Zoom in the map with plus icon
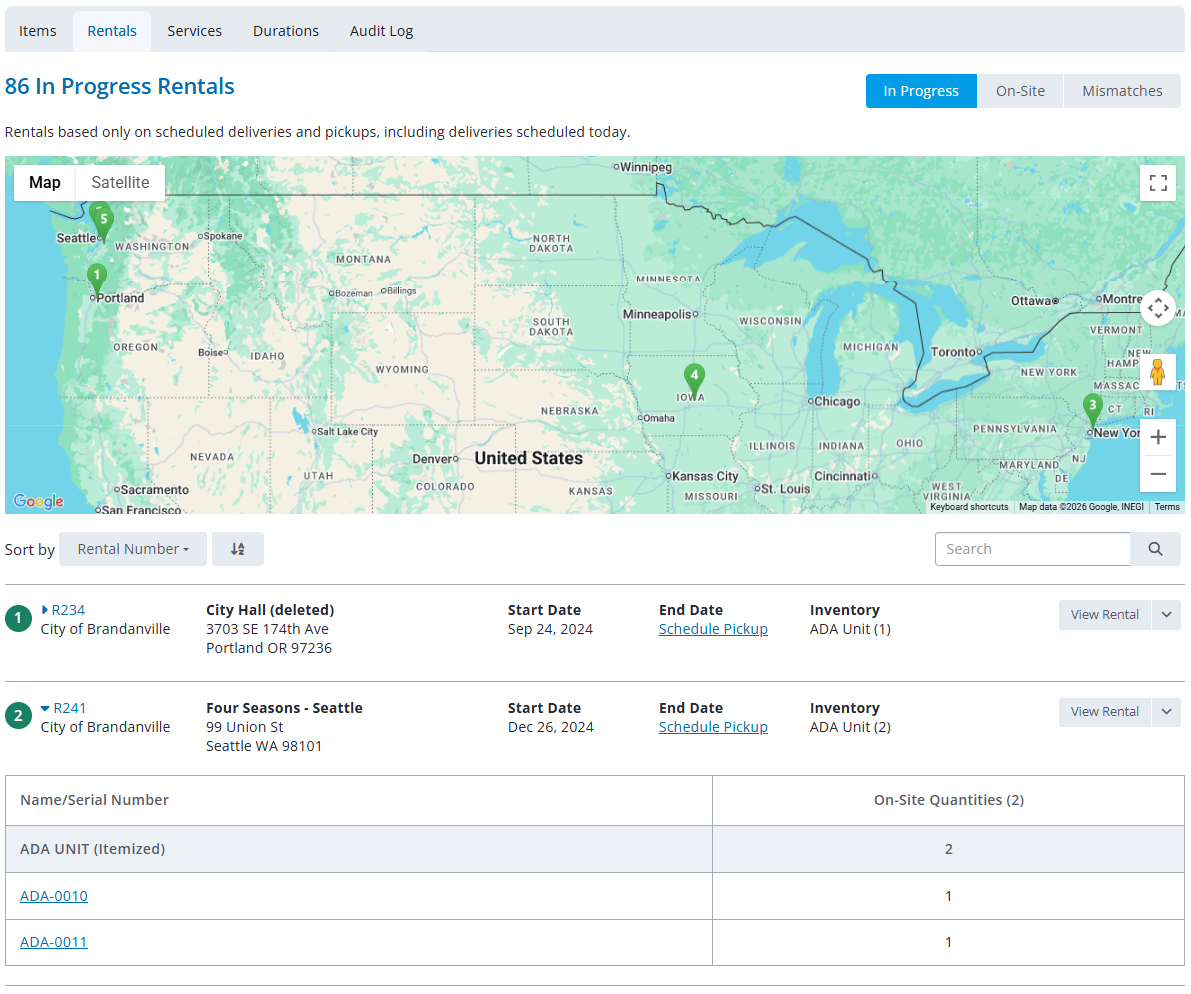Screen dimensions: 1191x994 click(1158, 437)
